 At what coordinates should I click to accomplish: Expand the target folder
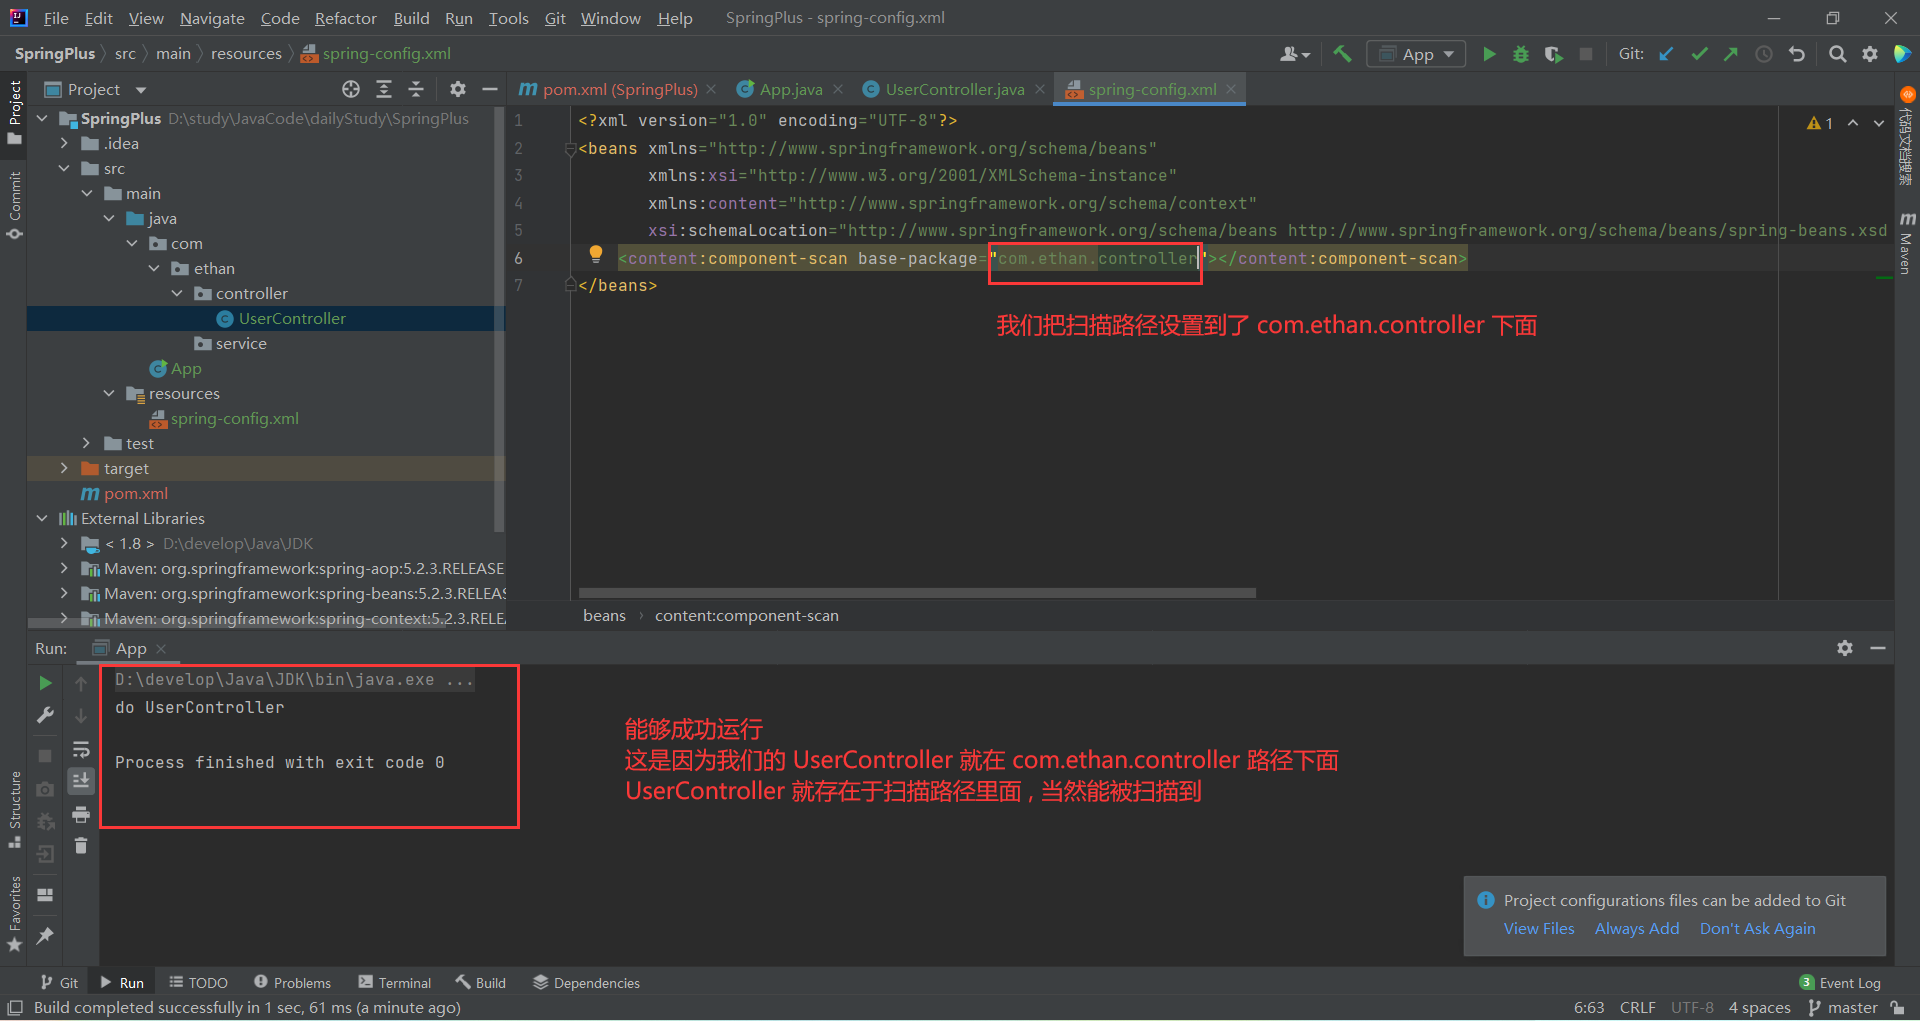coord(65,468)
